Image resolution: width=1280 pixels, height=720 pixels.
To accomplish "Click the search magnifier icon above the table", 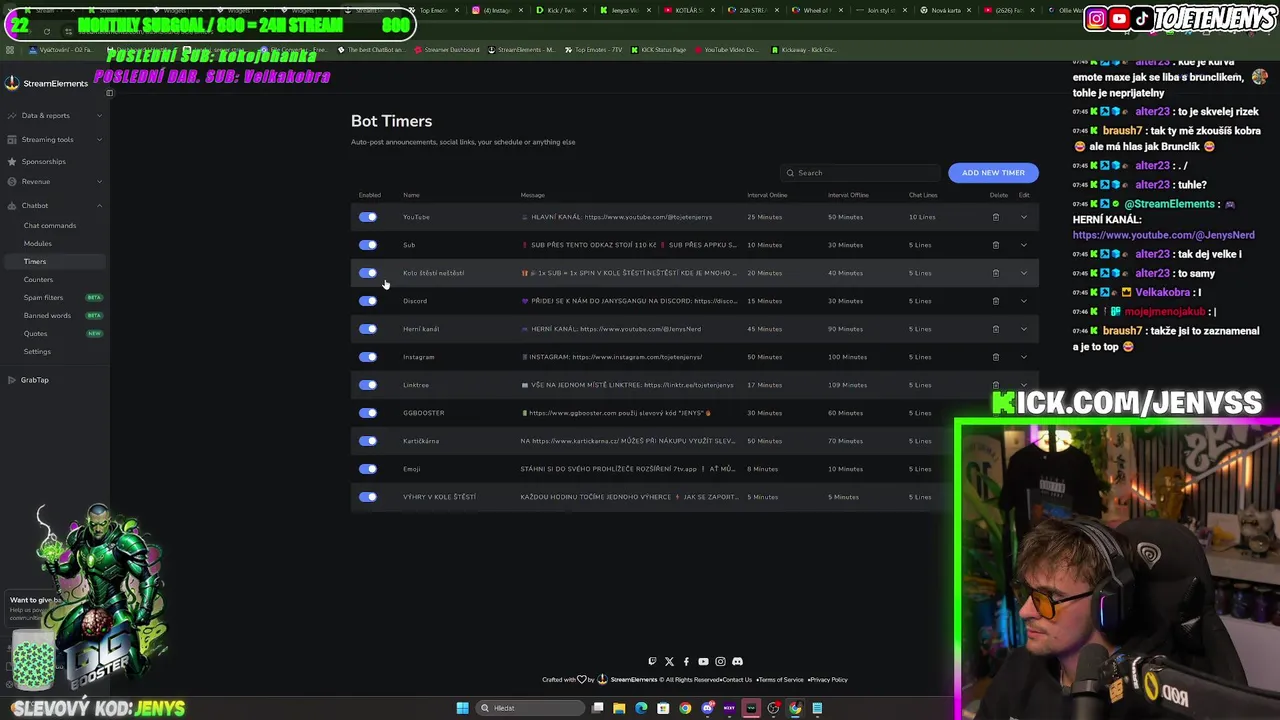I will coord(790,173).
